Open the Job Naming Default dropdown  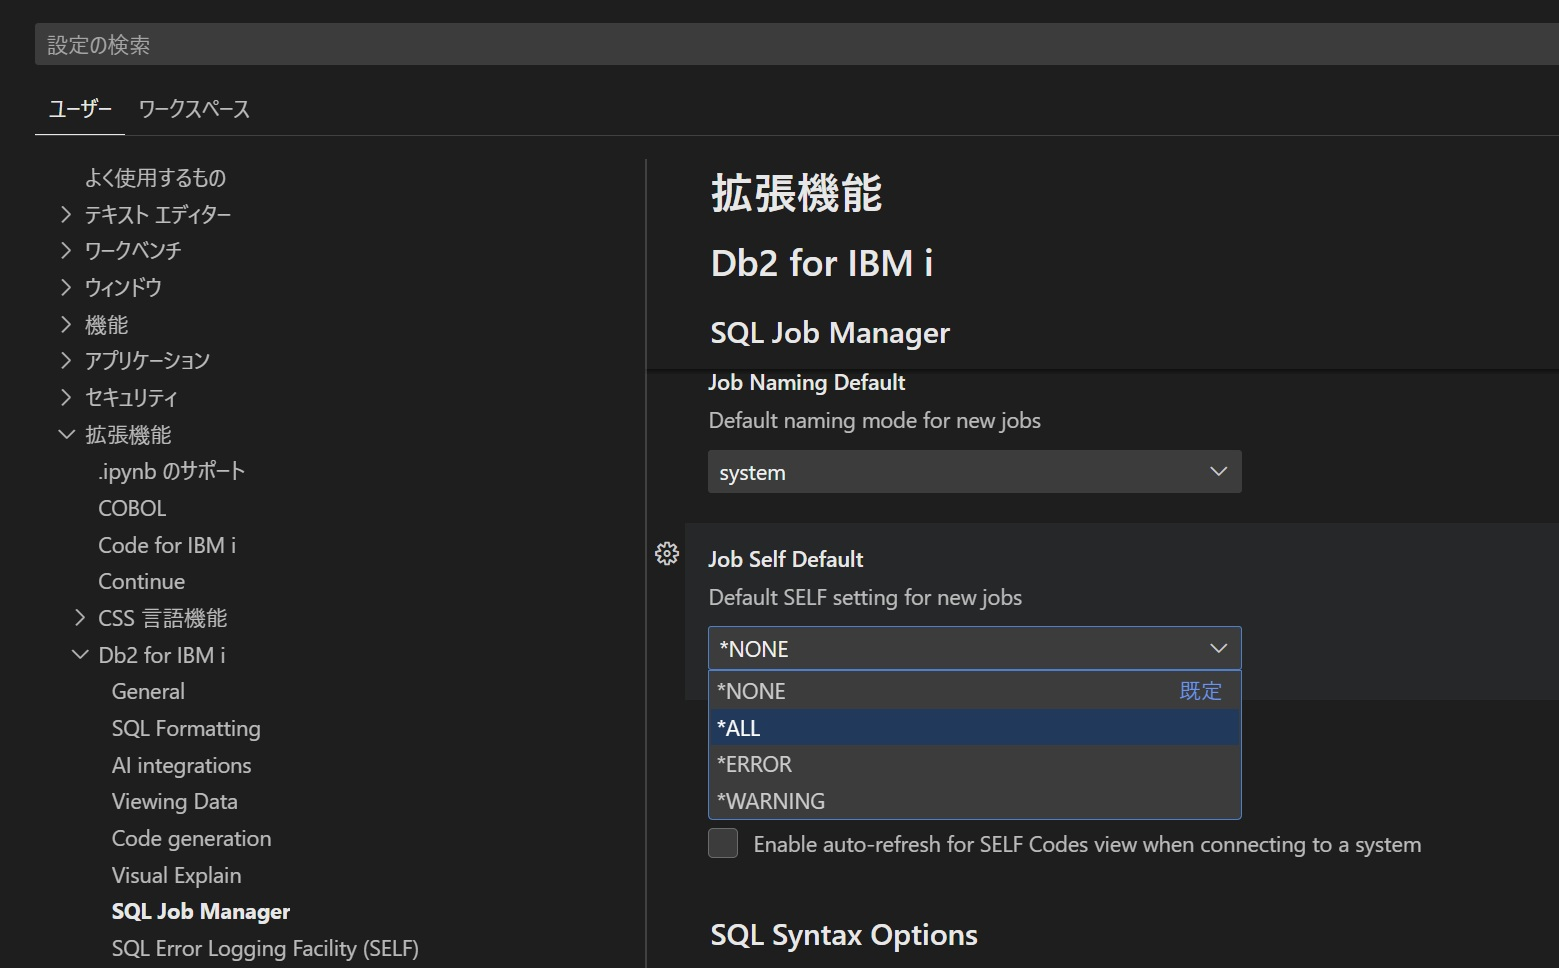(x=974, y=472)
